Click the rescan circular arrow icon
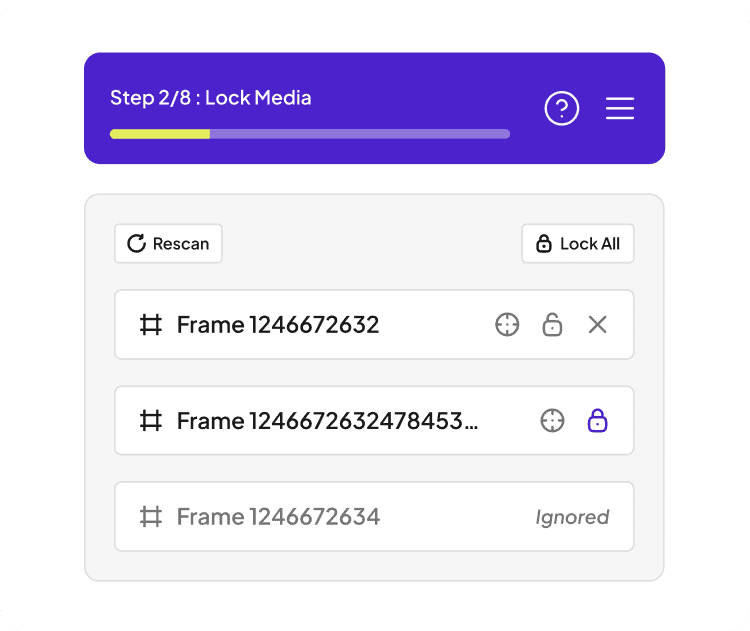 tap(137, 243)
